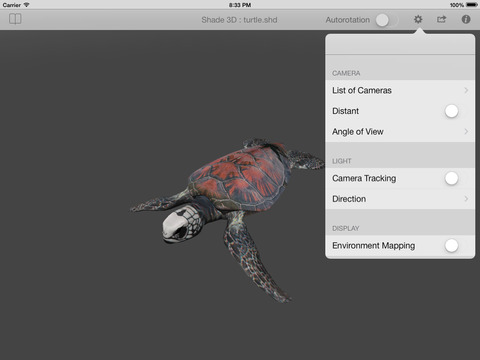Image resolution: width=480 pixels, height=360 pixels.
Task: Tap the share export icon
Action: [x=441, y=19]
